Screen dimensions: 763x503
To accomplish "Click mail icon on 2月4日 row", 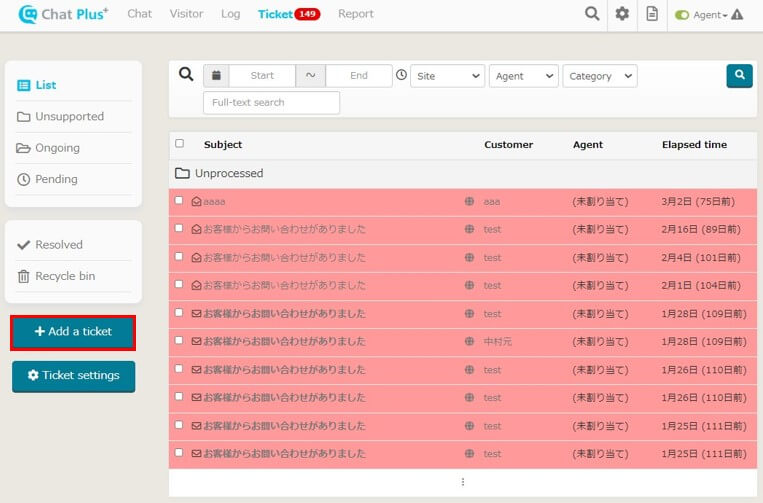I will [197, 257].
